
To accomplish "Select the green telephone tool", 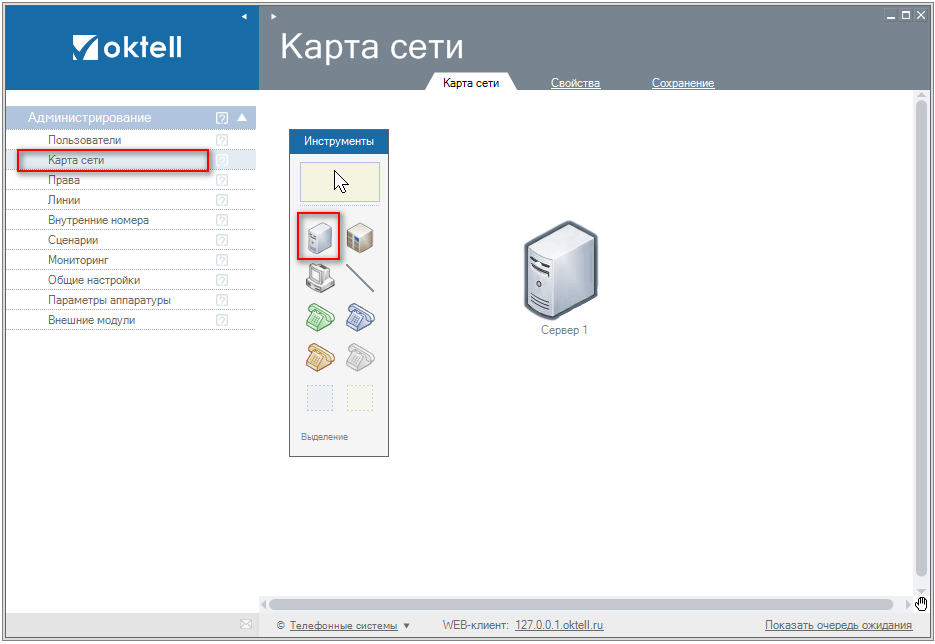I will coord(319,317).
